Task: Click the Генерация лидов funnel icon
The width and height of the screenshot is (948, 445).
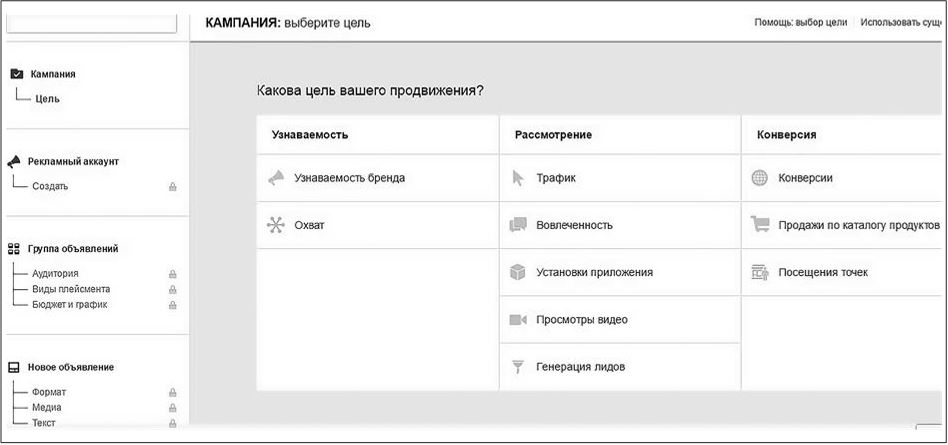Action: [518, 367]
